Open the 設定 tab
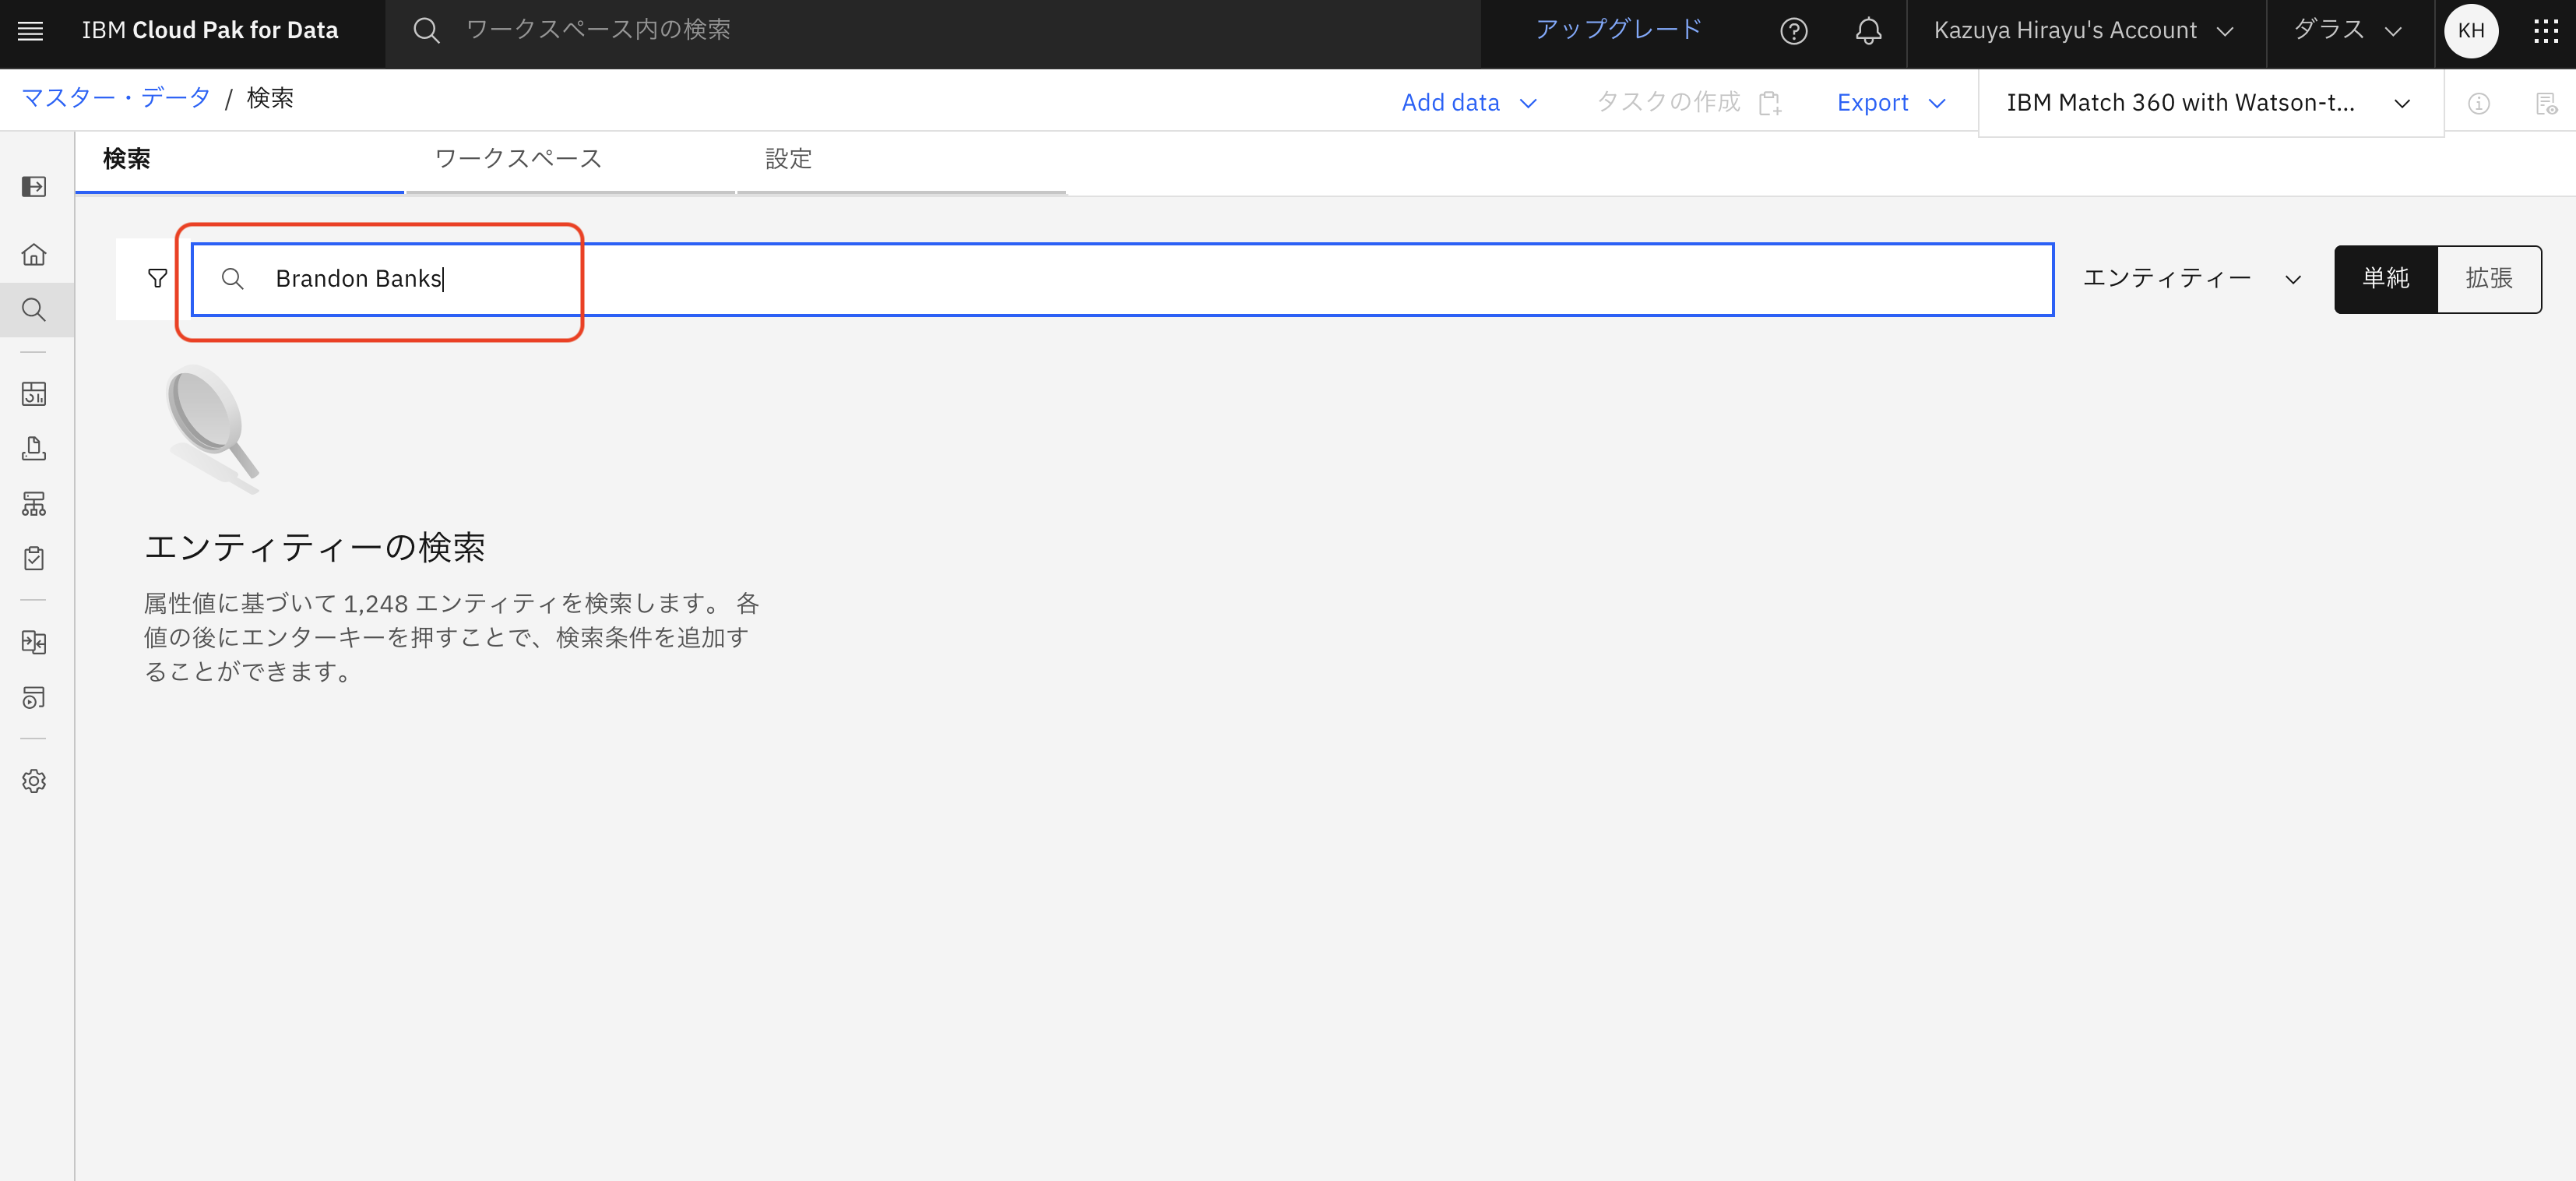The image size is (2576, 1181). click(787, 159)
